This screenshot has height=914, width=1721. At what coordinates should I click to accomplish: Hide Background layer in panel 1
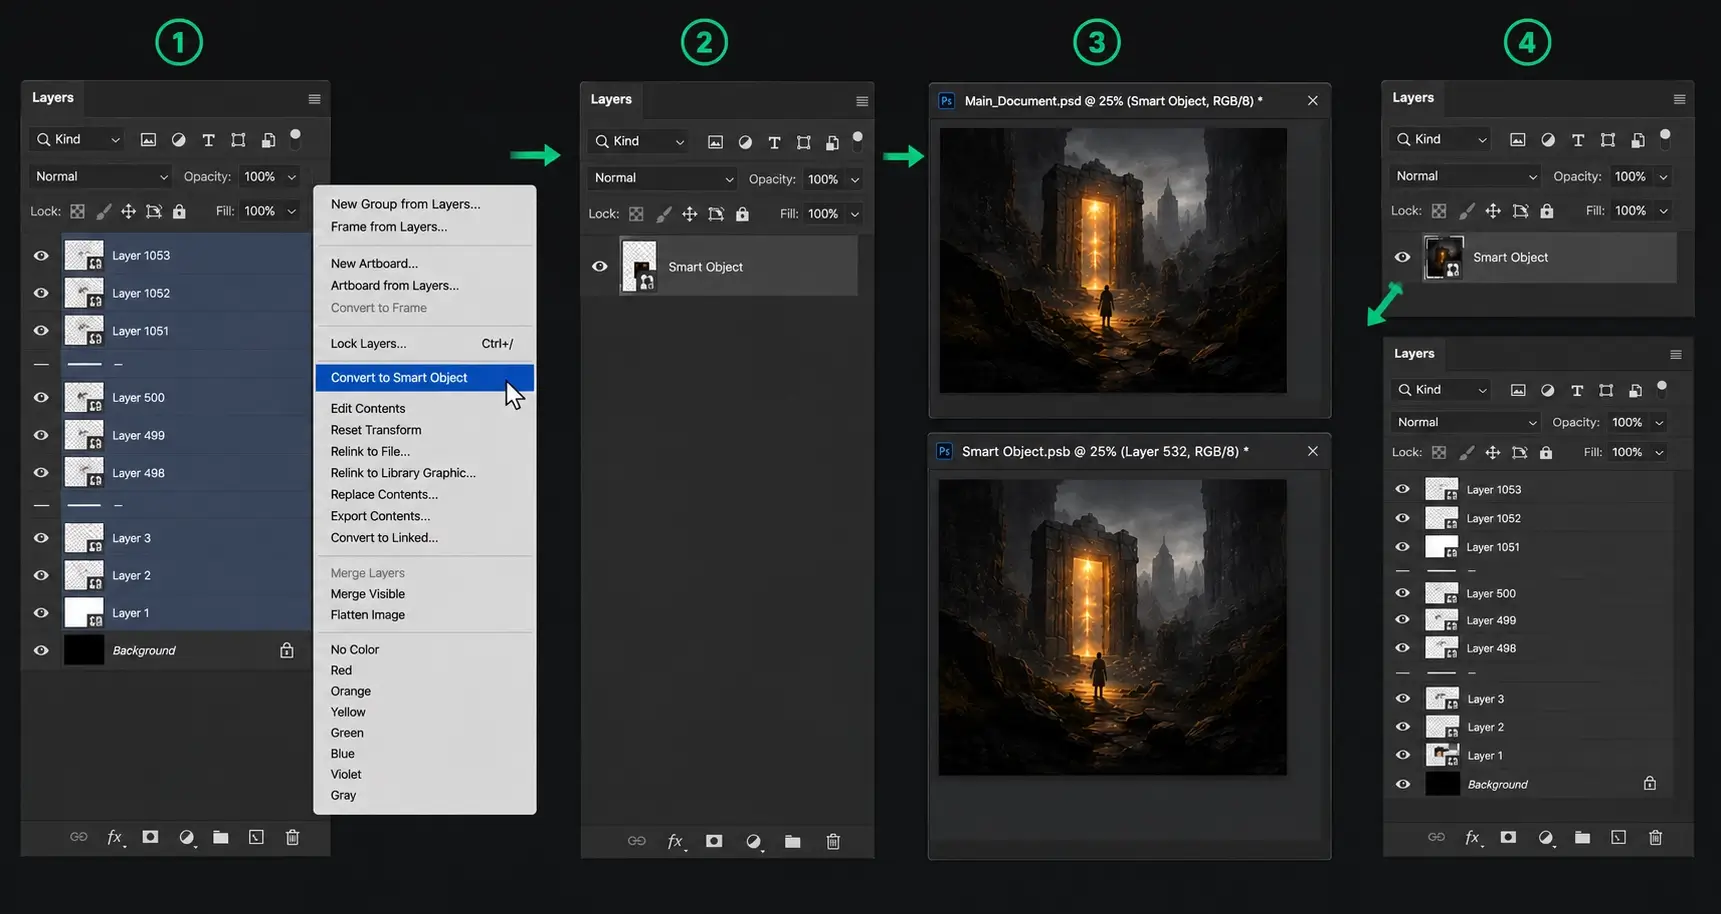[x=41, y=650]
